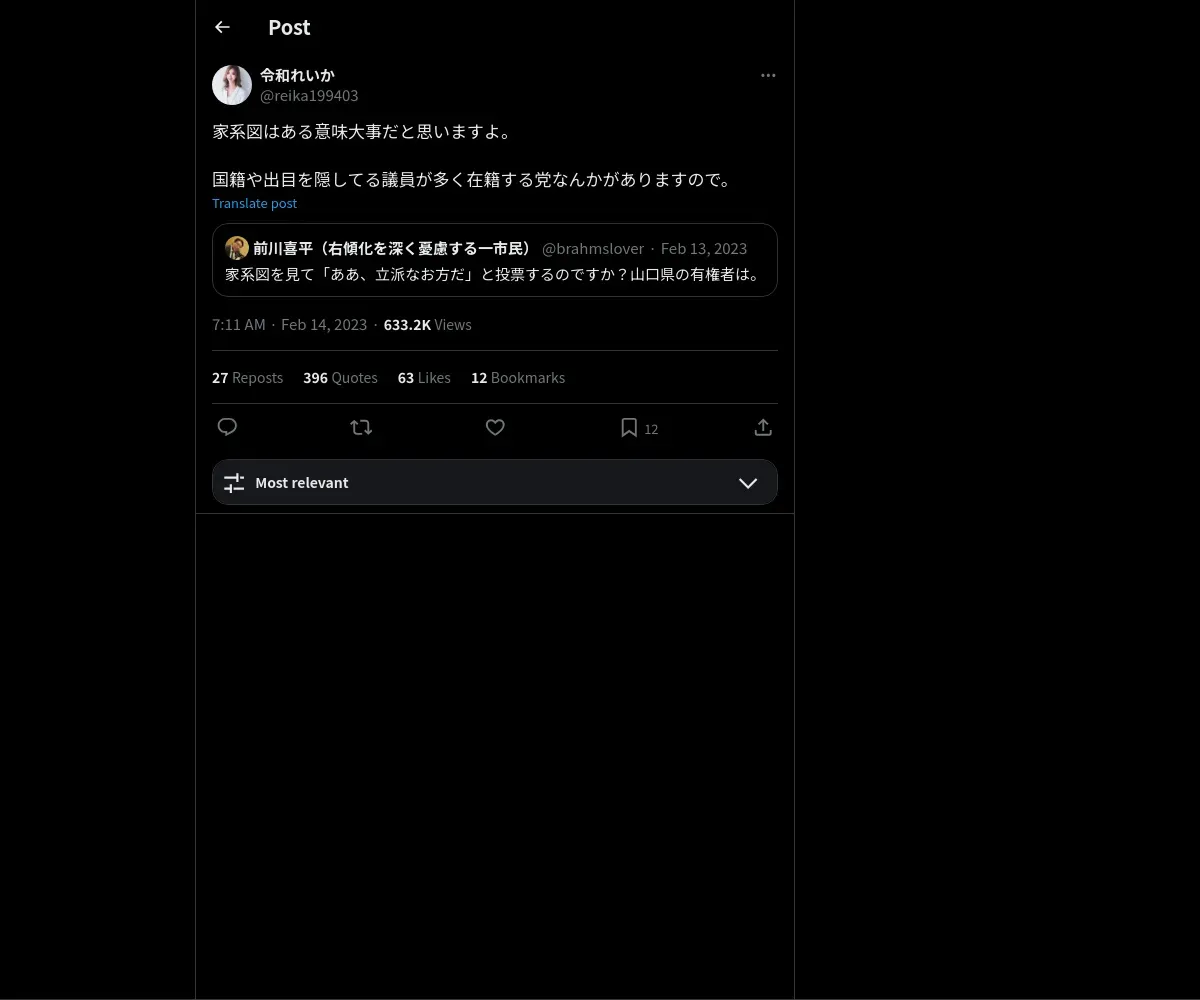Translate the post via Translate post link

[254, 203]
